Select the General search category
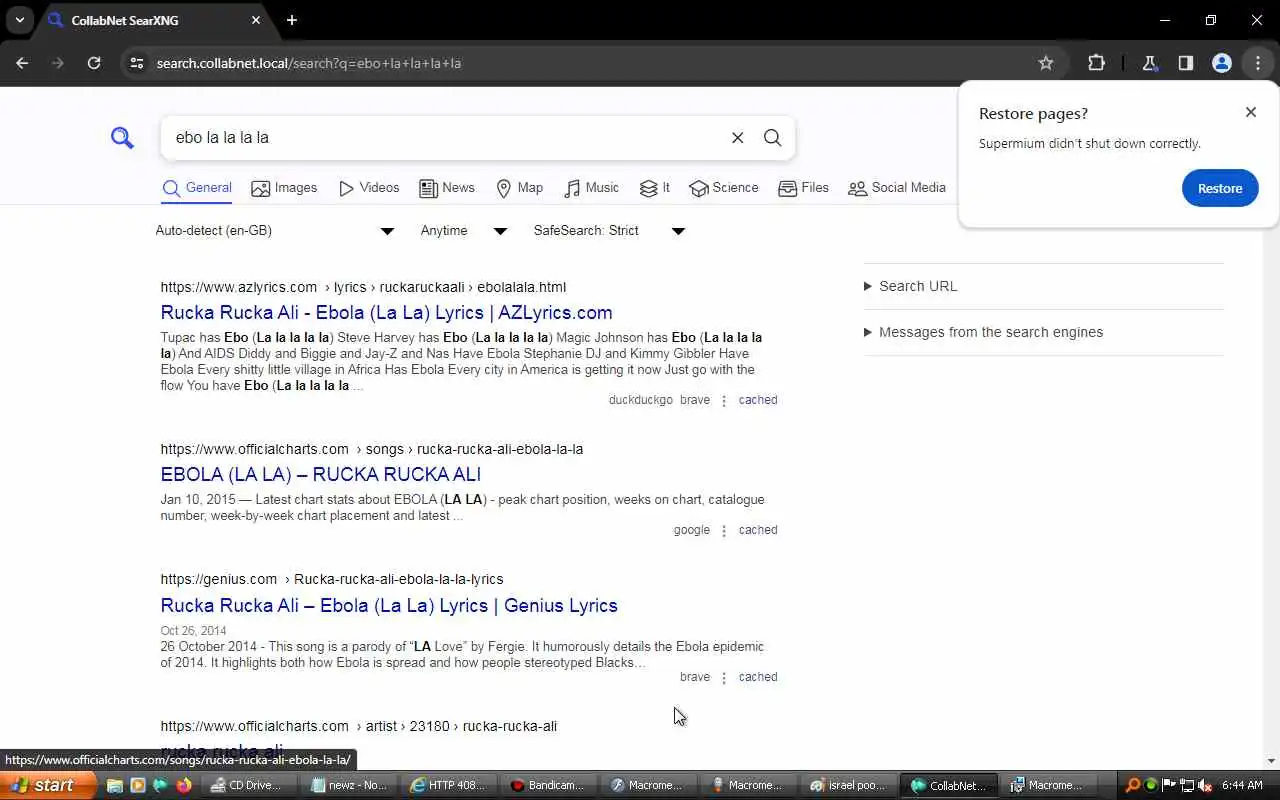Viewport: 1280px width, 800px height. 197,188
